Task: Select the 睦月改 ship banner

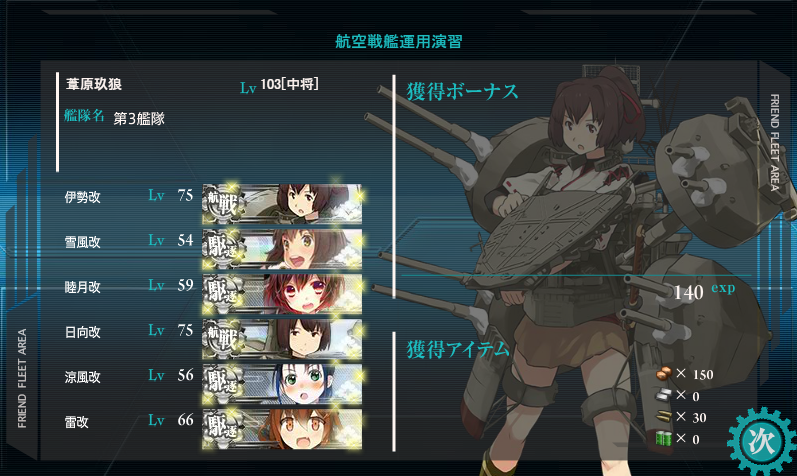Action: 282,294
